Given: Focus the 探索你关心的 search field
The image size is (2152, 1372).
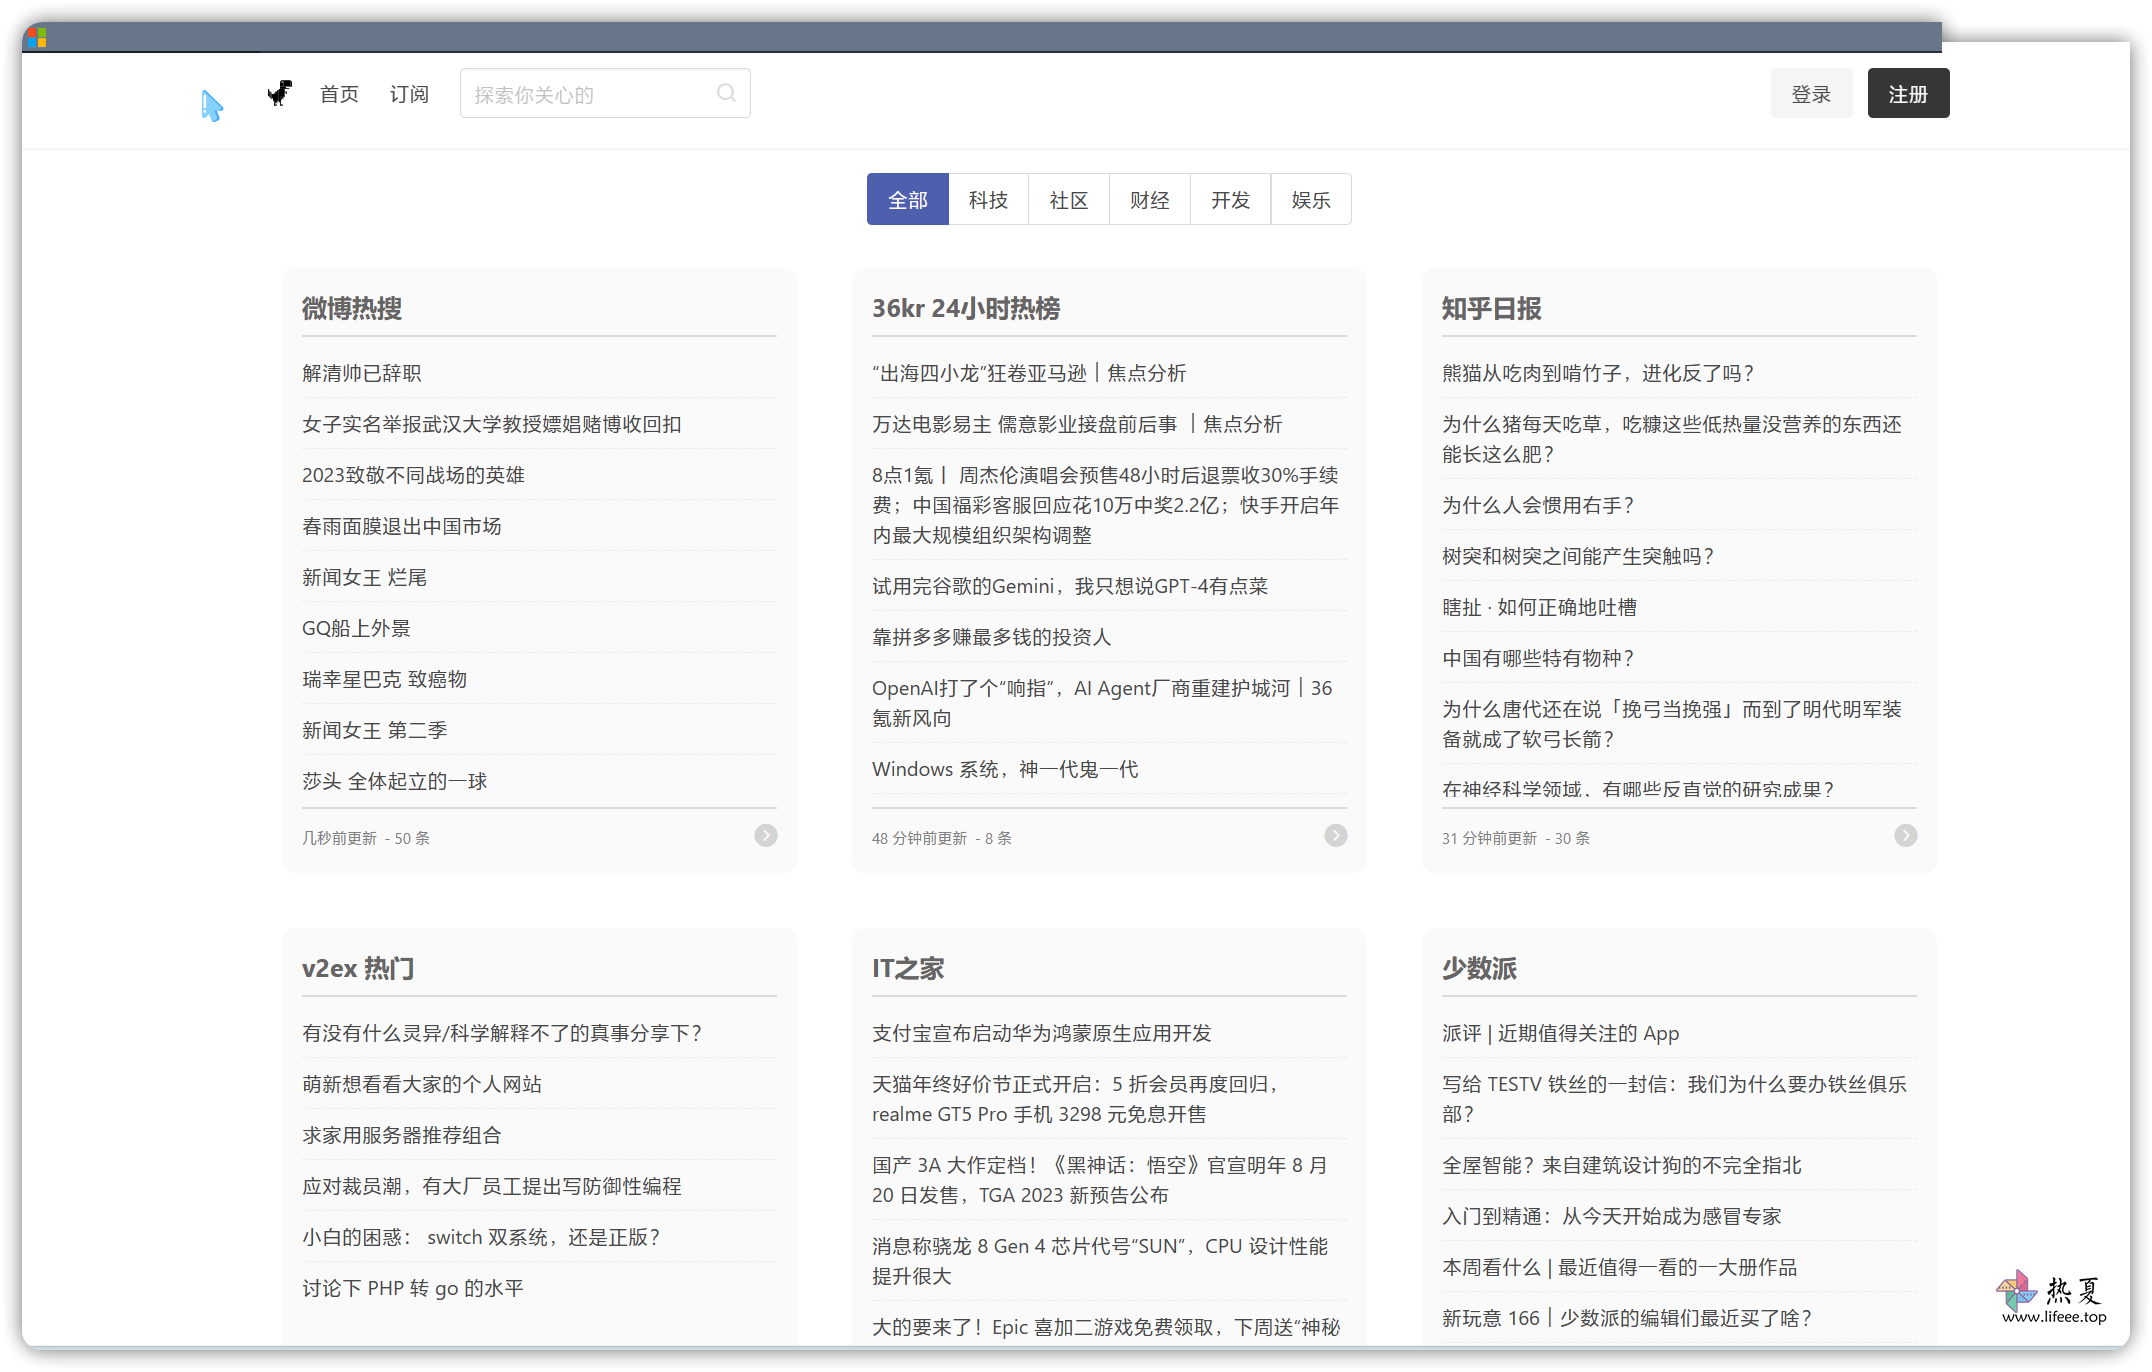Looking at the screenshot, I should tap(605, 93).
